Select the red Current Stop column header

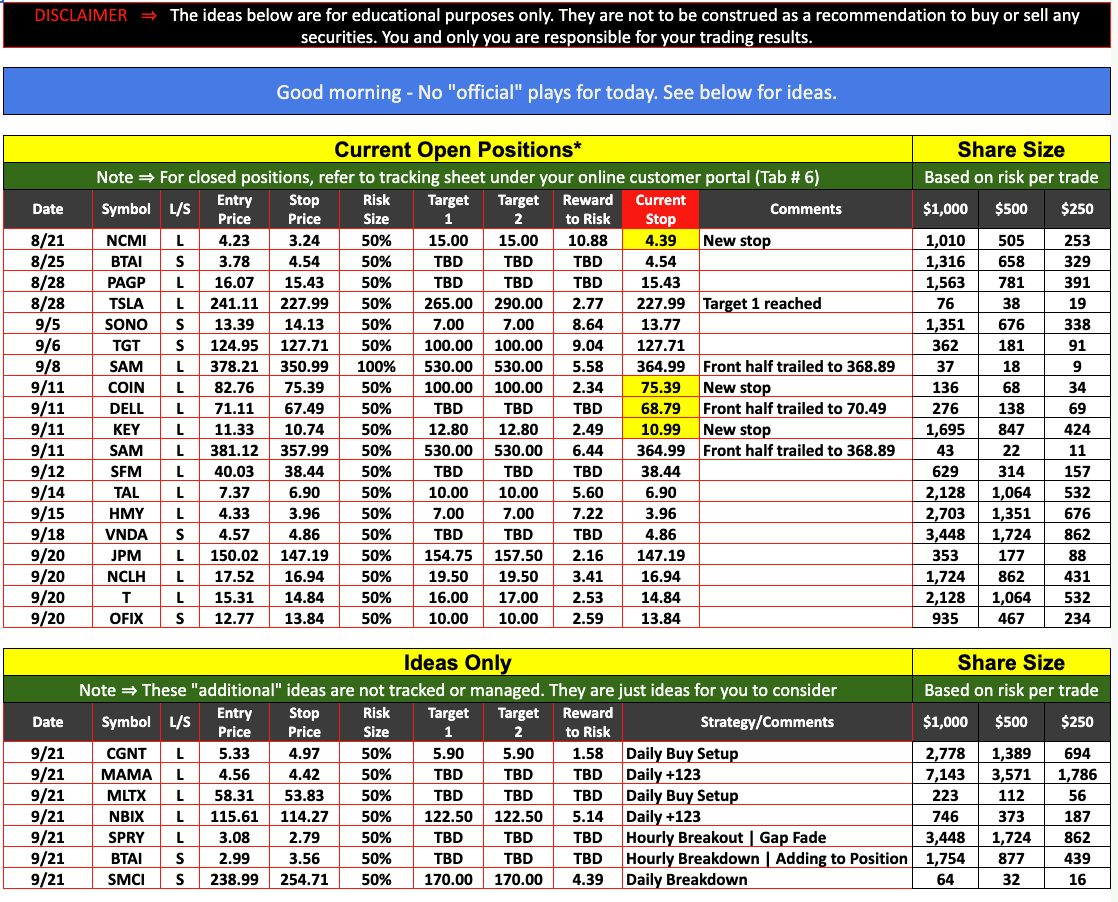click(660, 209)
